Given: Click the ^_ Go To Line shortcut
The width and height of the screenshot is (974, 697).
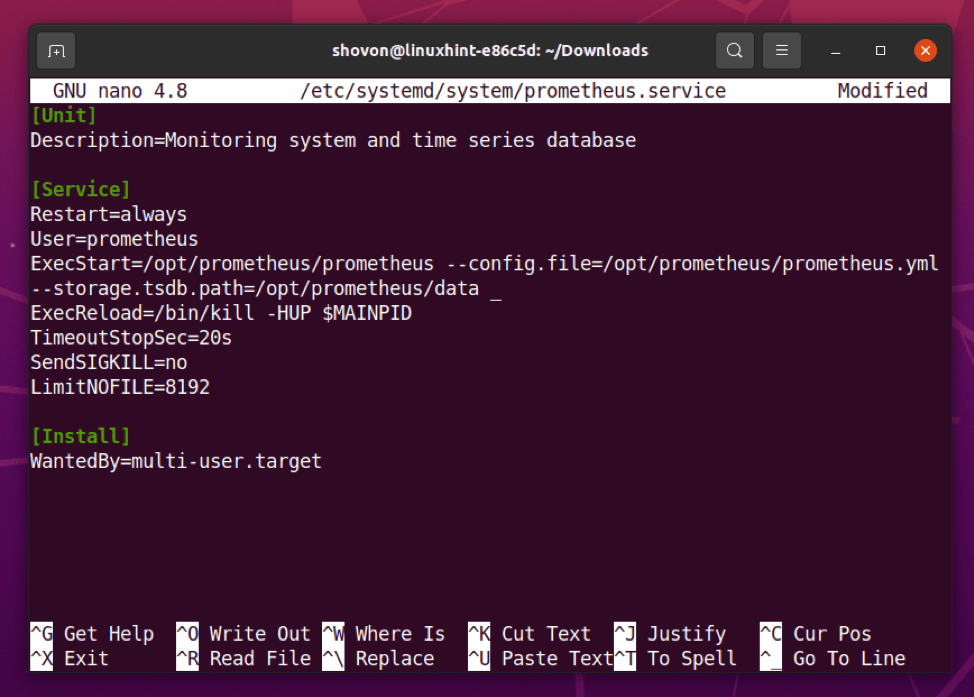Looking at the screenshot, I should [833, 658].
